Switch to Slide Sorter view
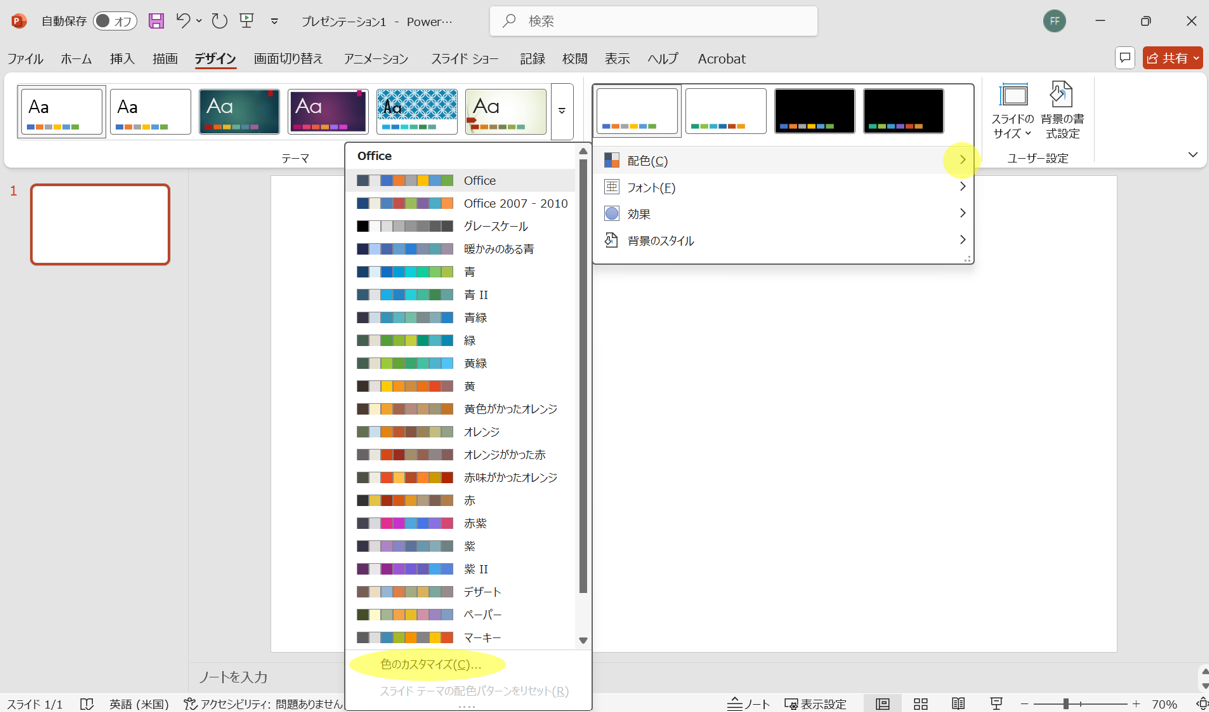The image size is (1209, 712). pos(920,704)
